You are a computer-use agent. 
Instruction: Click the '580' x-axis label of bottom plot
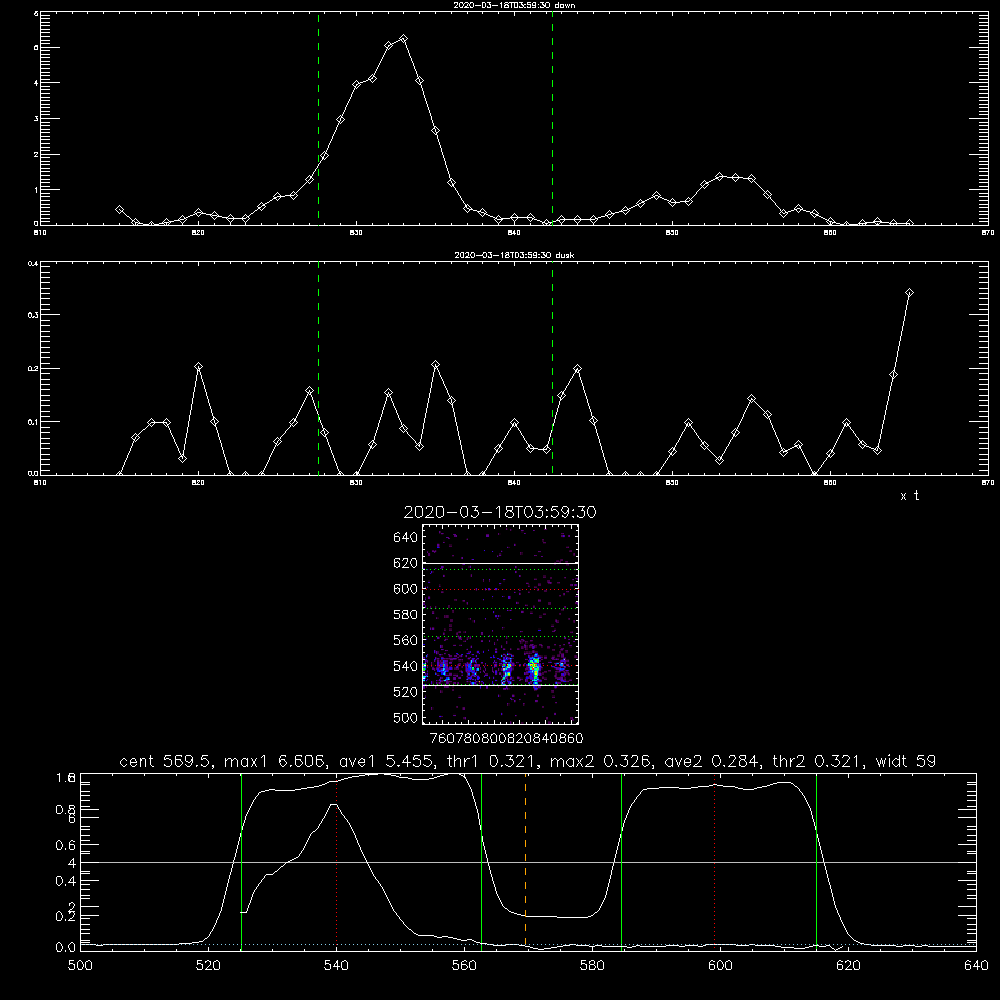coord(592,966)
